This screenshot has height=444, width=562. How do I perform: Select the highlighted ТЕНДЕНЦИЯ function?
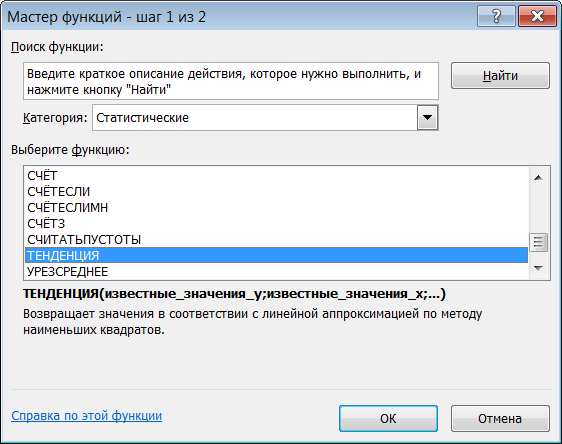click(276, 256)
